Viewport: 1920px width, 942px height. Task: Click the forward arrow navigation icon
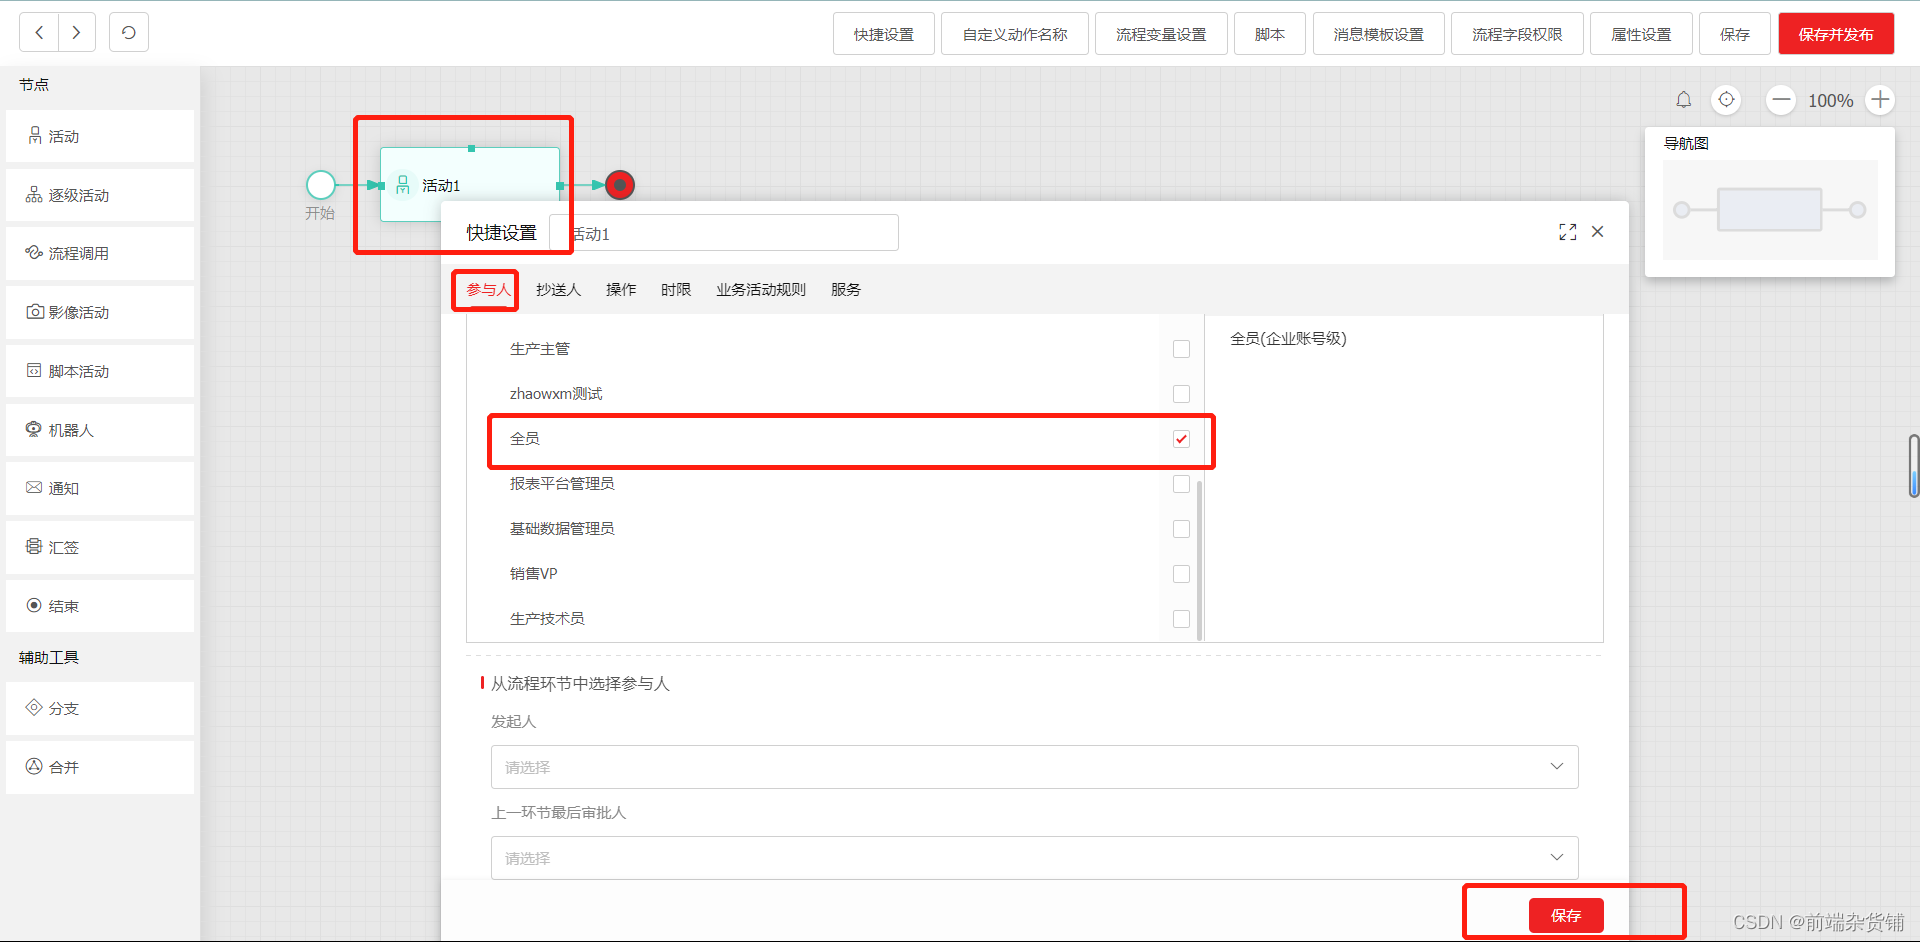77,32
